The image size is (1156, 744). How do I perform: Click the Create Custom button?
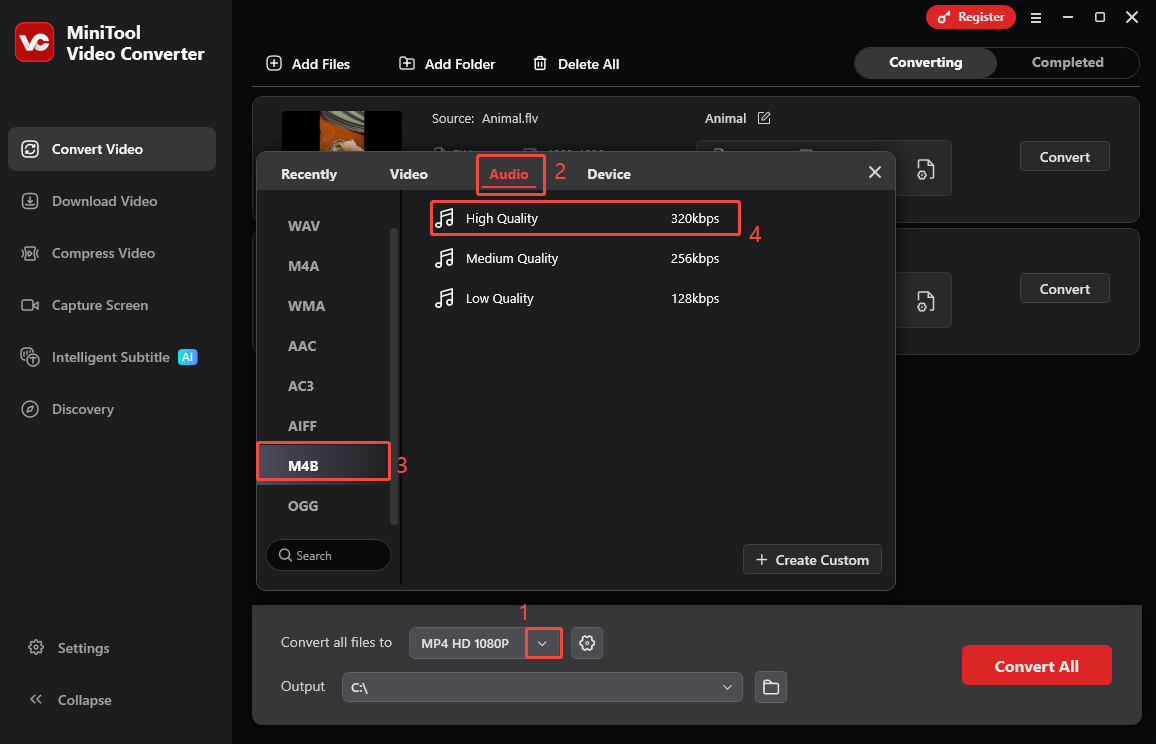click(811, 559)
